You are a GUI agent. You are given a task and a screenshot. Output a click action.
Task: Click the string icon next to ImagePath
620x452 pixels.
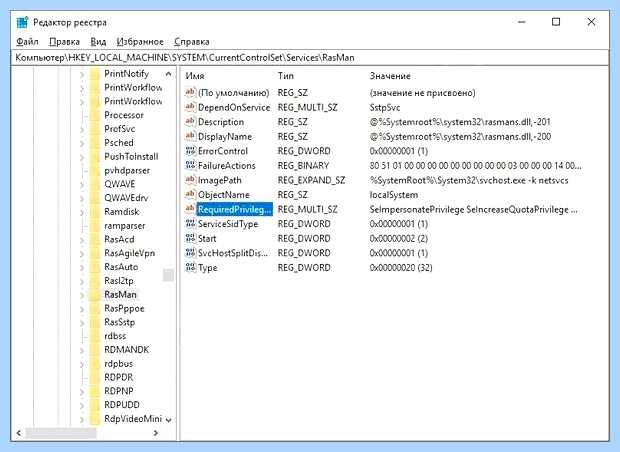[x=190, y=180]
